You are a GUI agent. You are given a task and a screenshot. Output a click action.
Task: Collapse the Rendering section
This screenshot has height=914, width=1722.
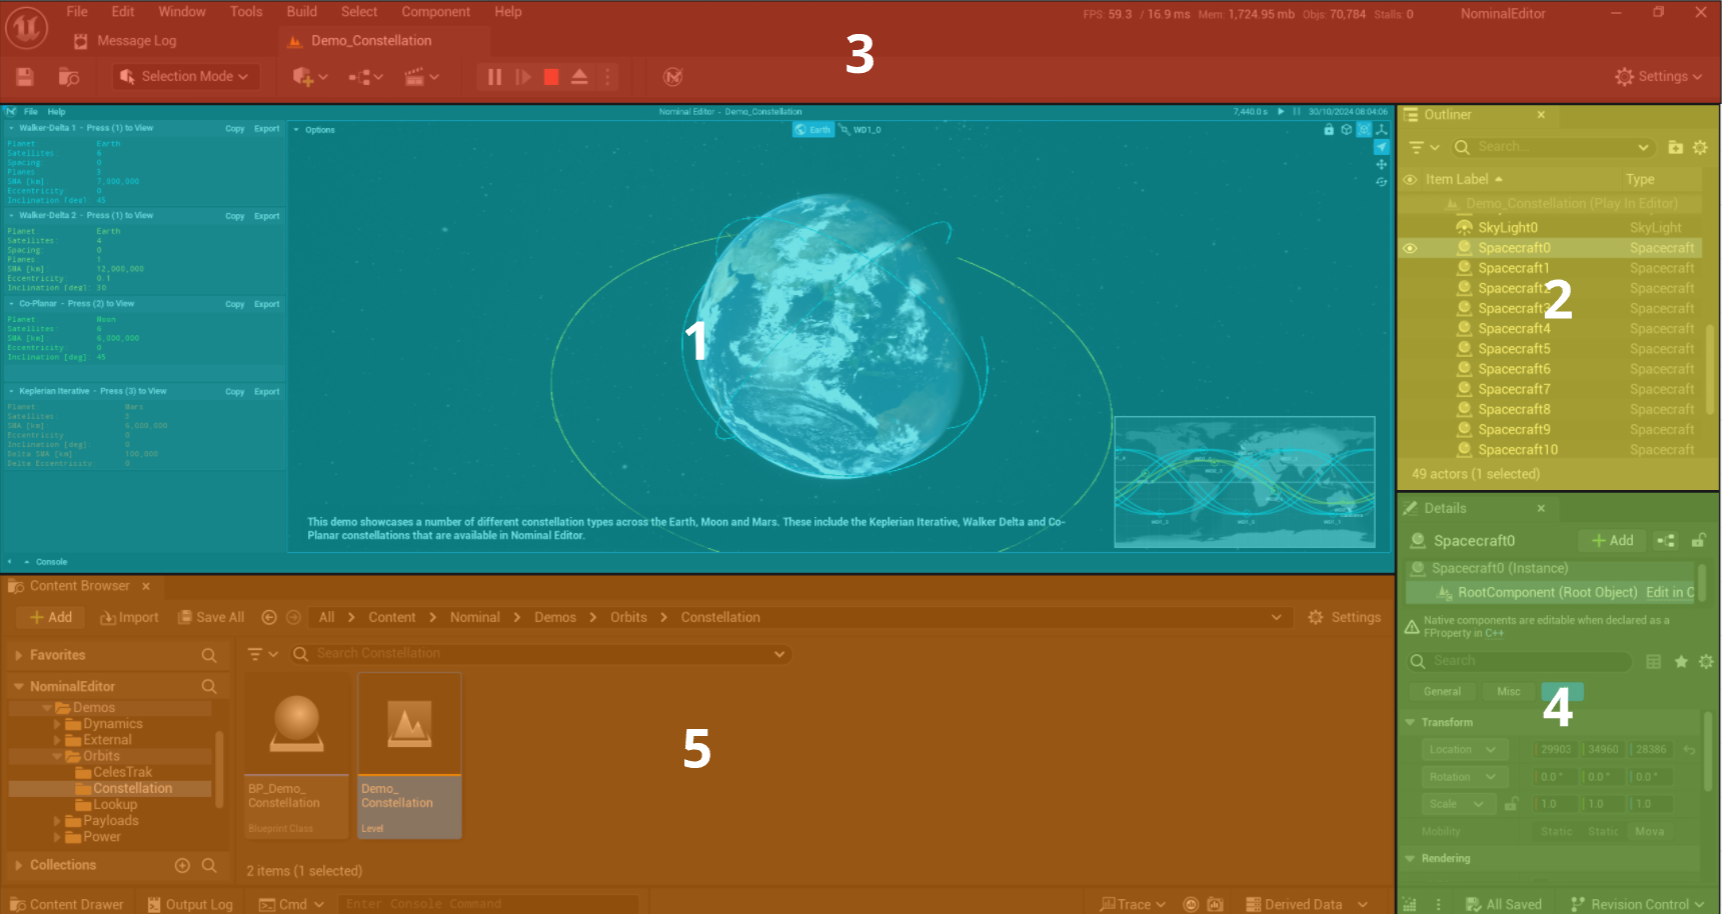(x=1410, y=858)
